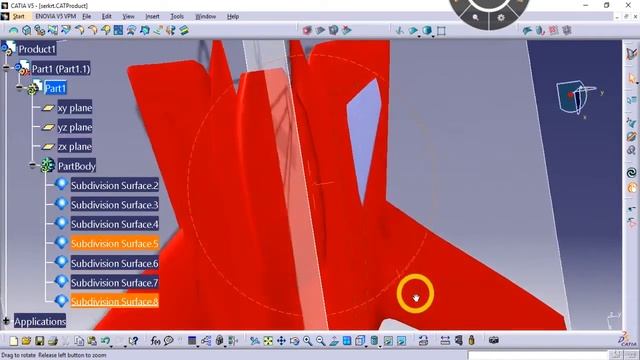Click the shading view mode cylinder icon
Viewport: 640px width, 360px height.
pyautogui.click(x=374, y=341)
